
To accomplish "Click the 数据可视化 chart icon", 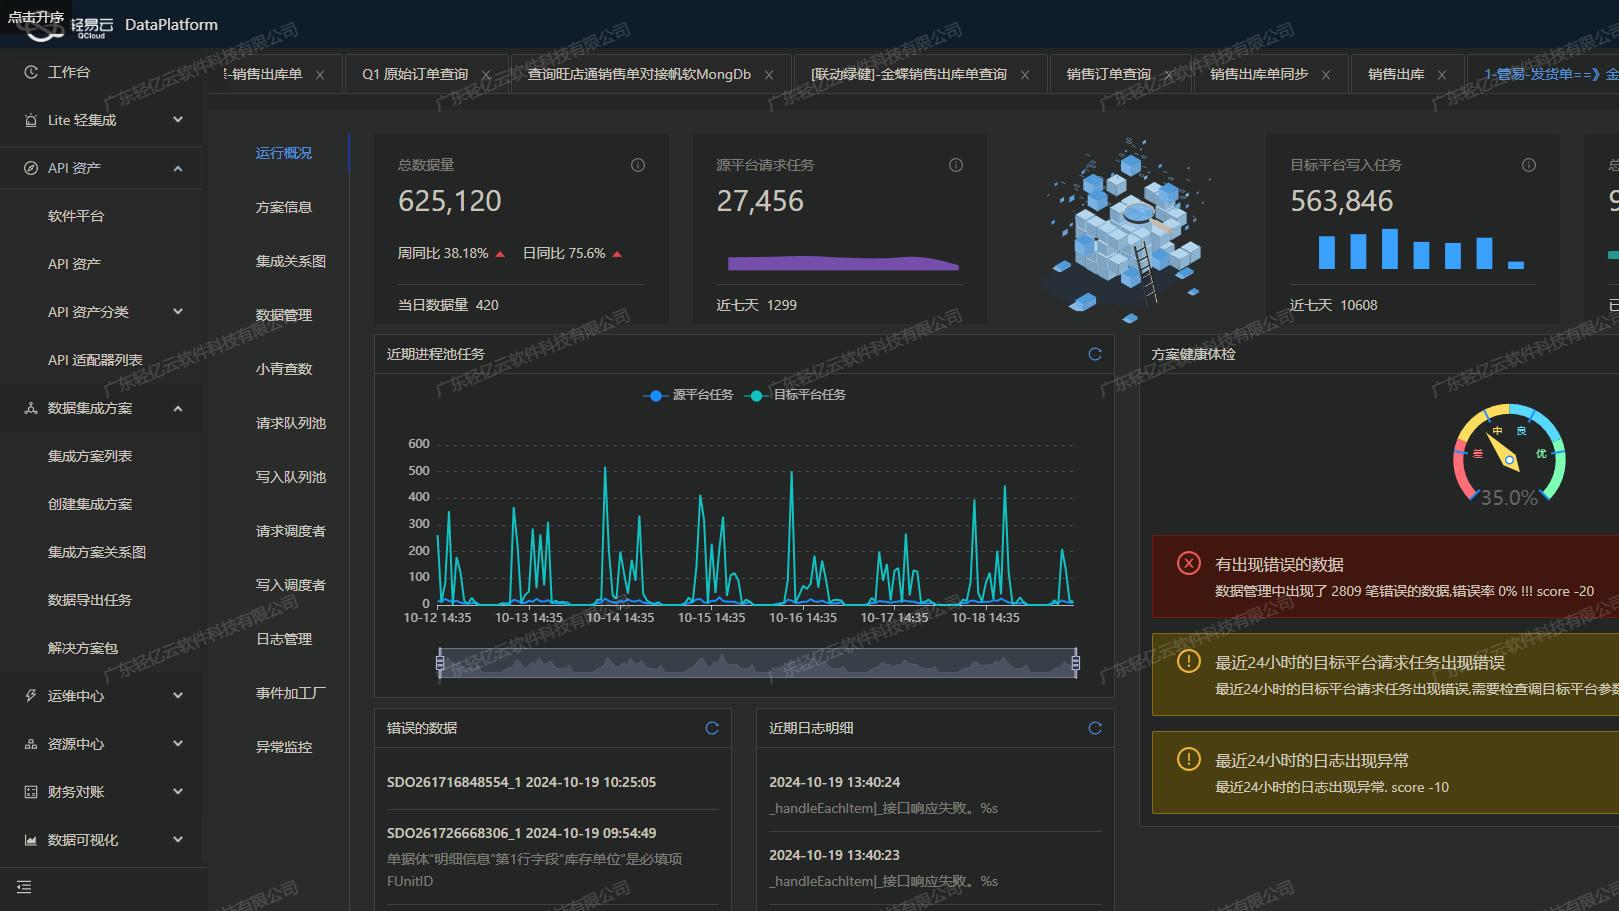I will 31,840.
